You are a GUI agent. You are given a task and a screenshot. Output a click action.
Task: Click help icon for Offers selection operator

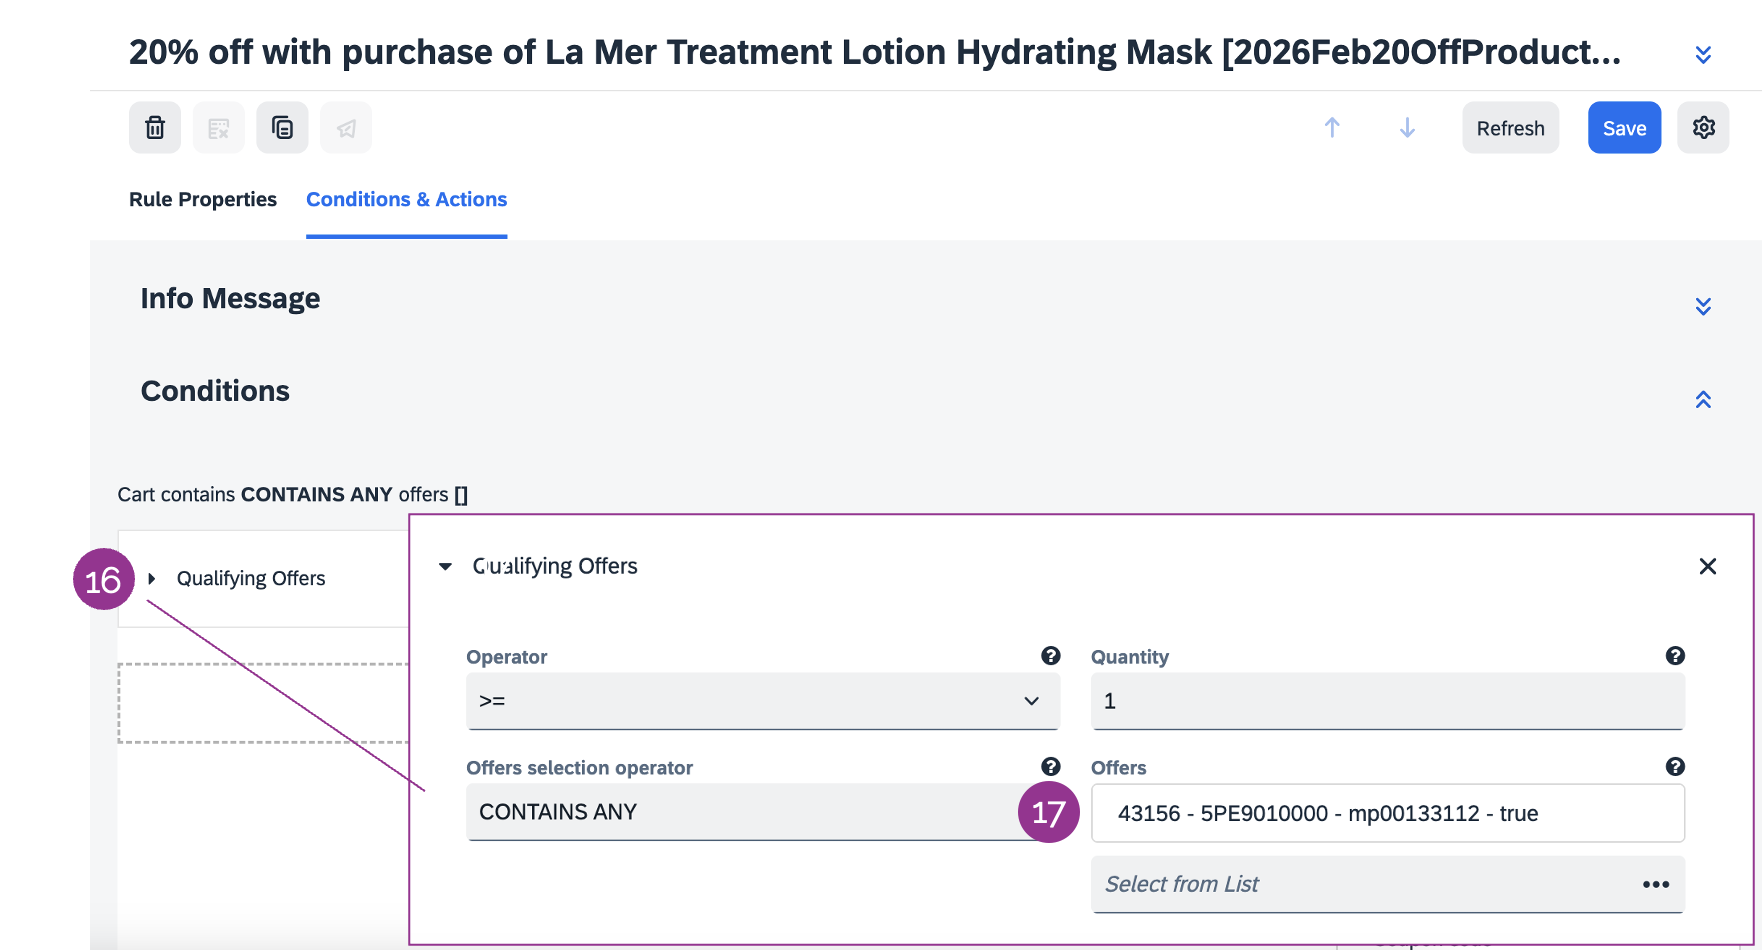pyautogui.click(x=1050, y=767)
